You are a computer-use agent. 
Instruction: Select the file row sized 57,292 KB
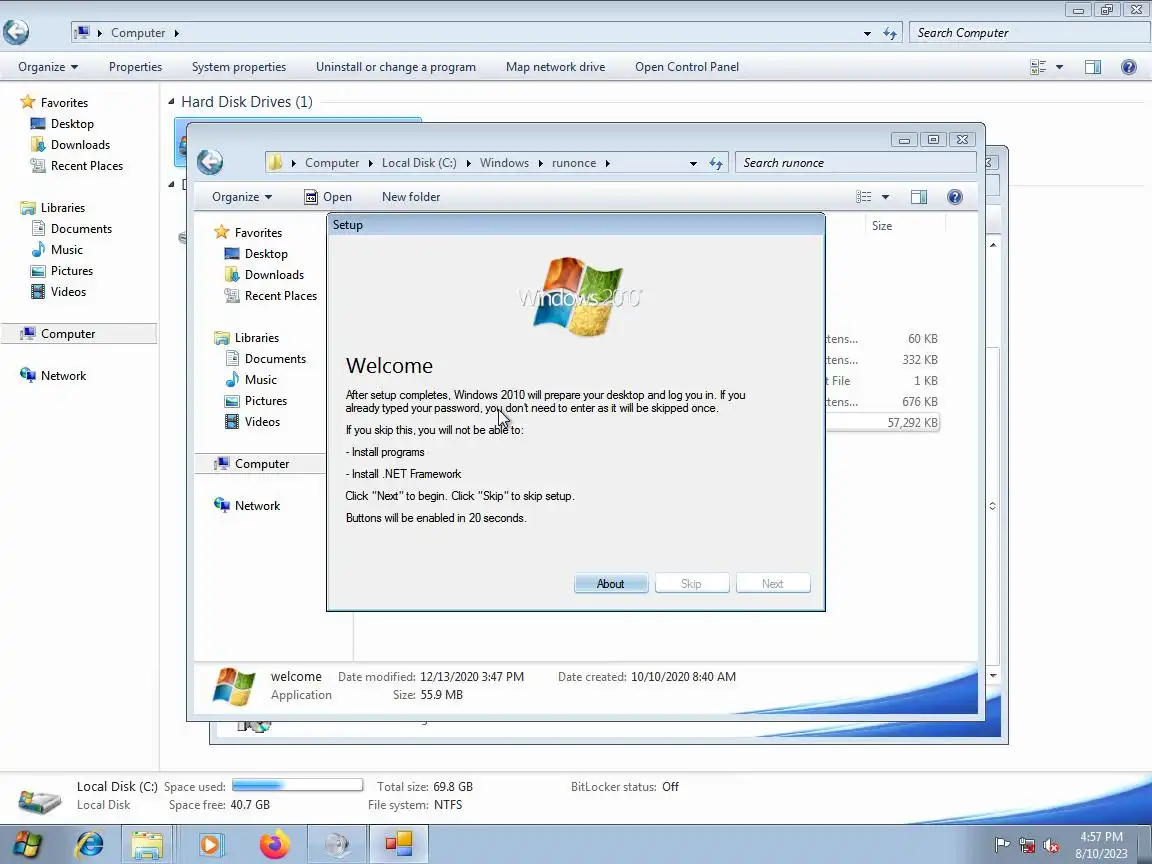[x=883, y=422]
